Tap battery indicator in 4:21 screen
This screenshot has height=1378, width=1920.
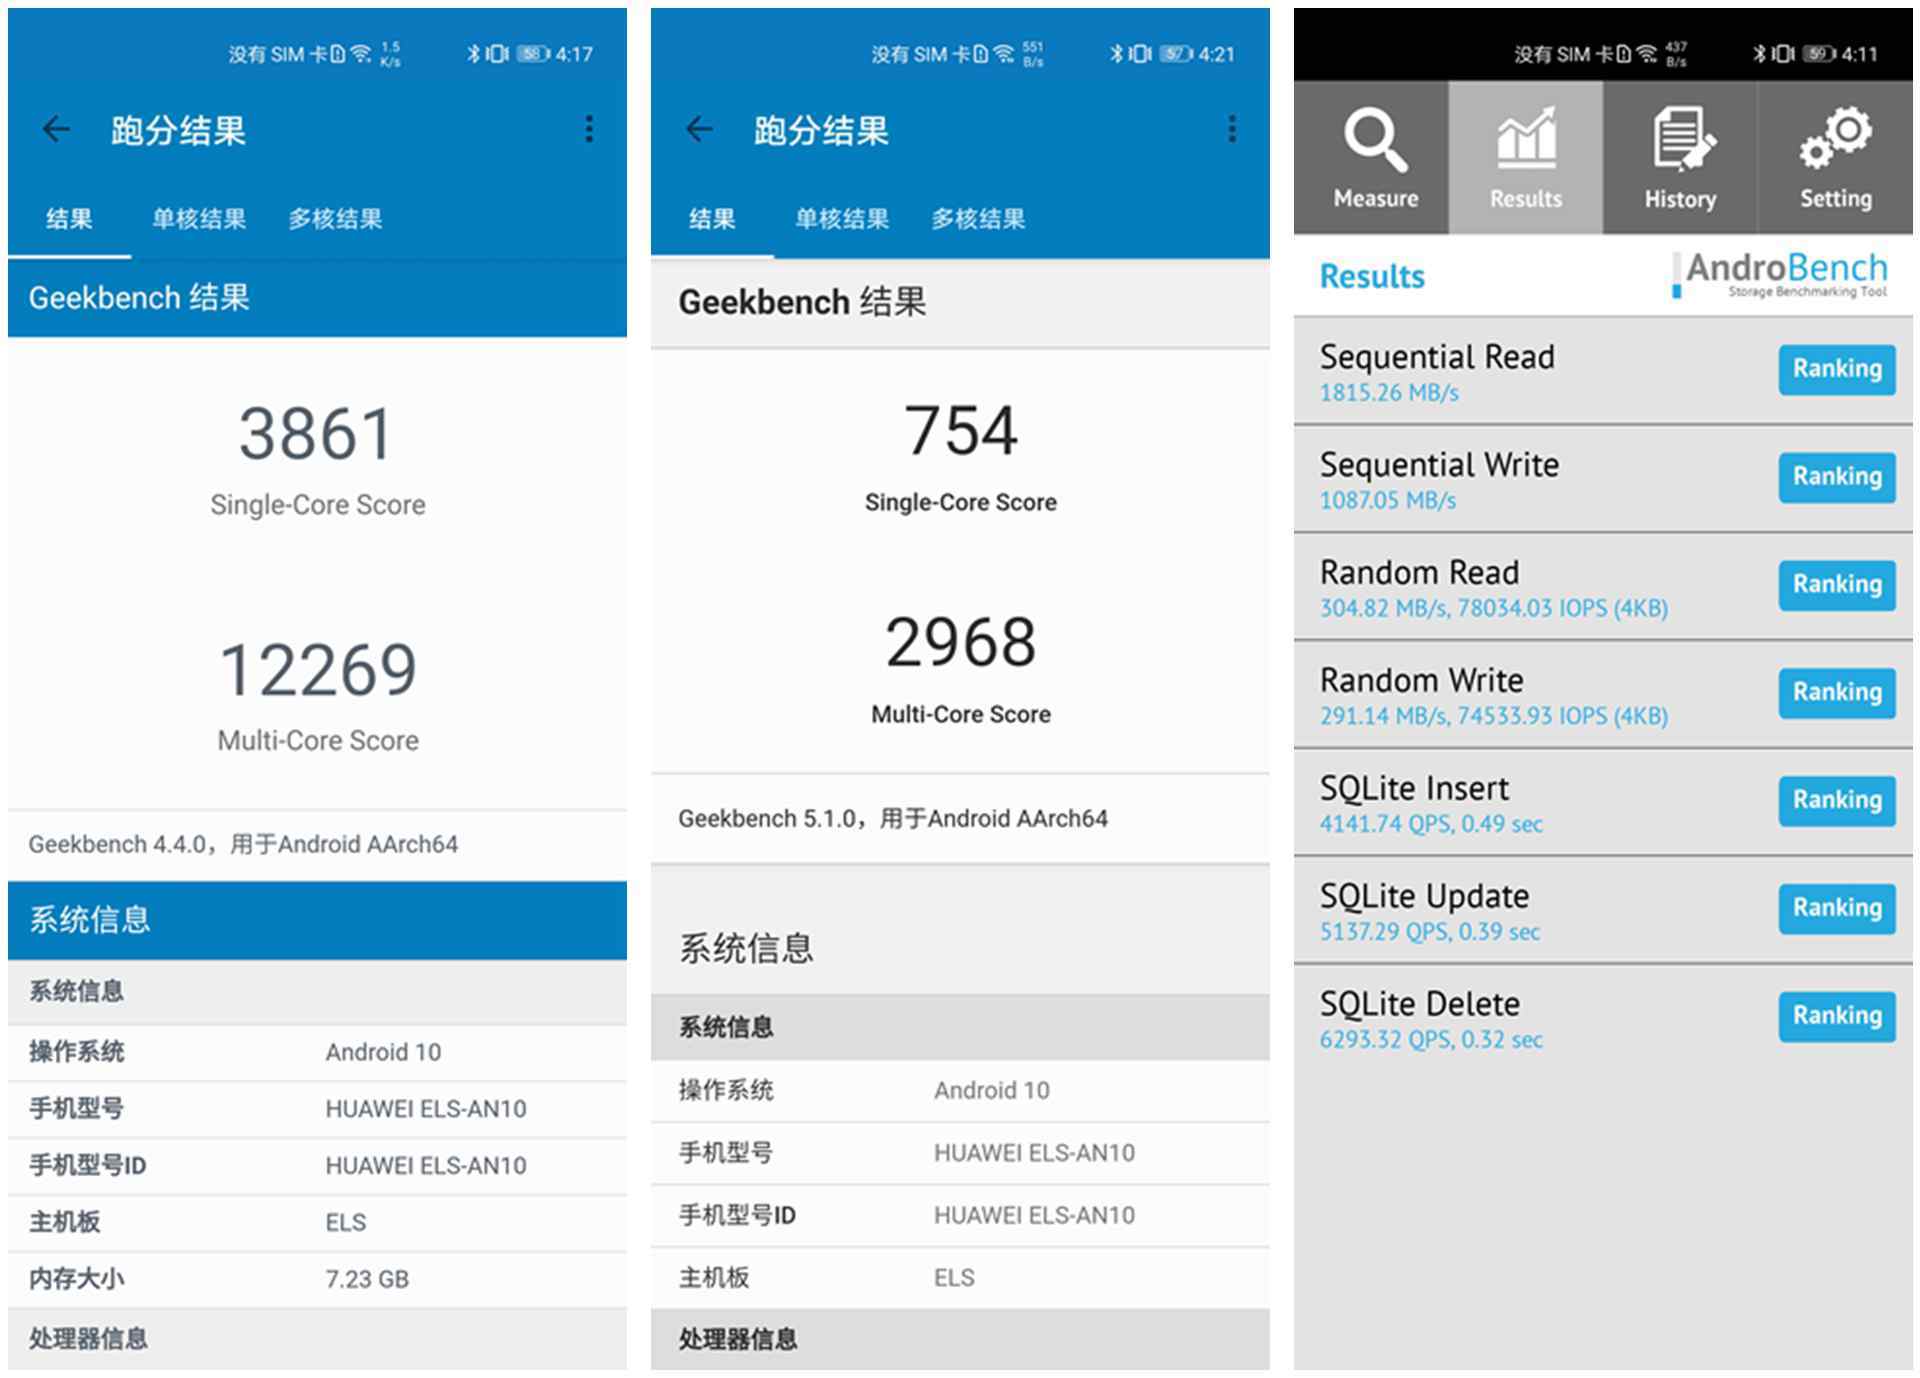(1176, 54)
